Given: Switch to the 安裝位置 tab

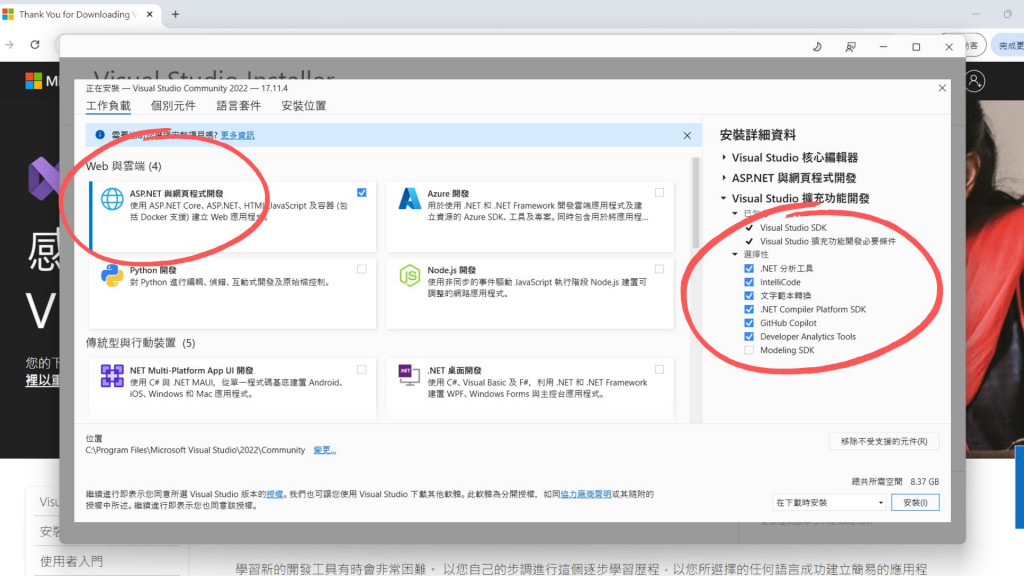Looking at the screenshot, I should [x=304, y=106].
